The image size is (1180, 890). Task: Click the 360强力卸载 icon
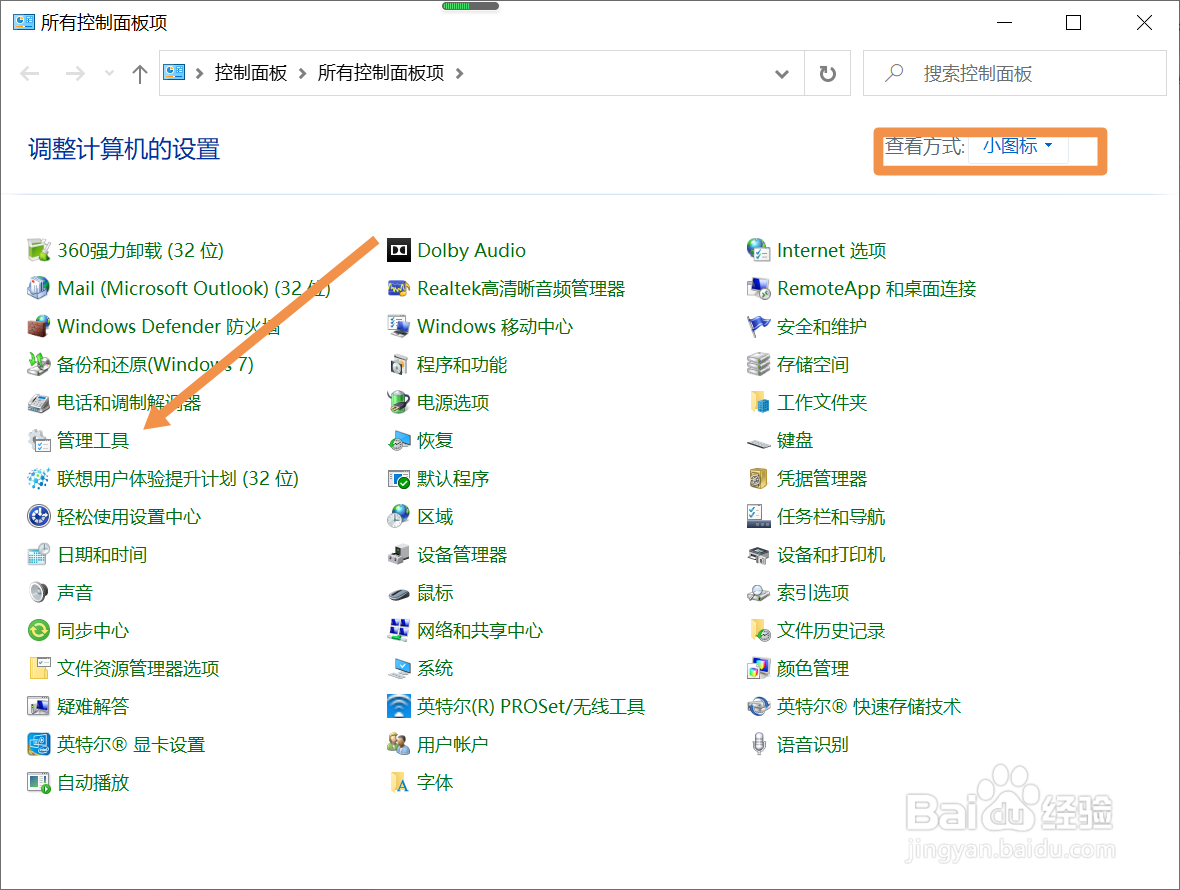coord(38,250)
